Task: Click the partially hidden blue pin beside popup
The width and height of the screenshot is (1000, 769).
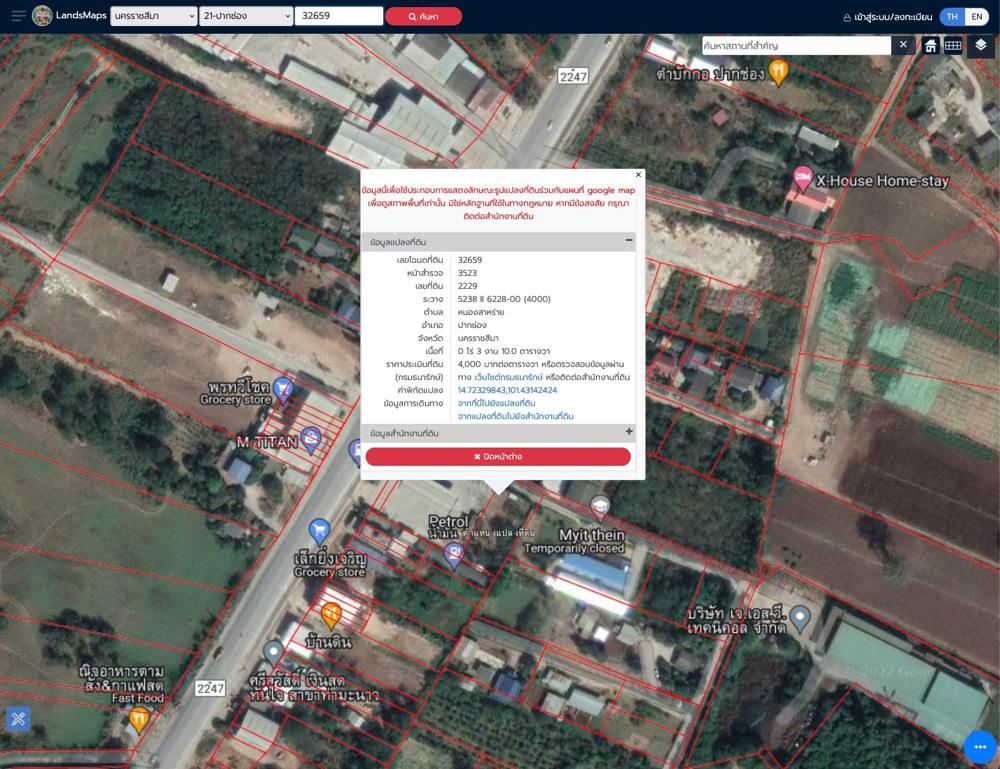Action: [355, 451]
